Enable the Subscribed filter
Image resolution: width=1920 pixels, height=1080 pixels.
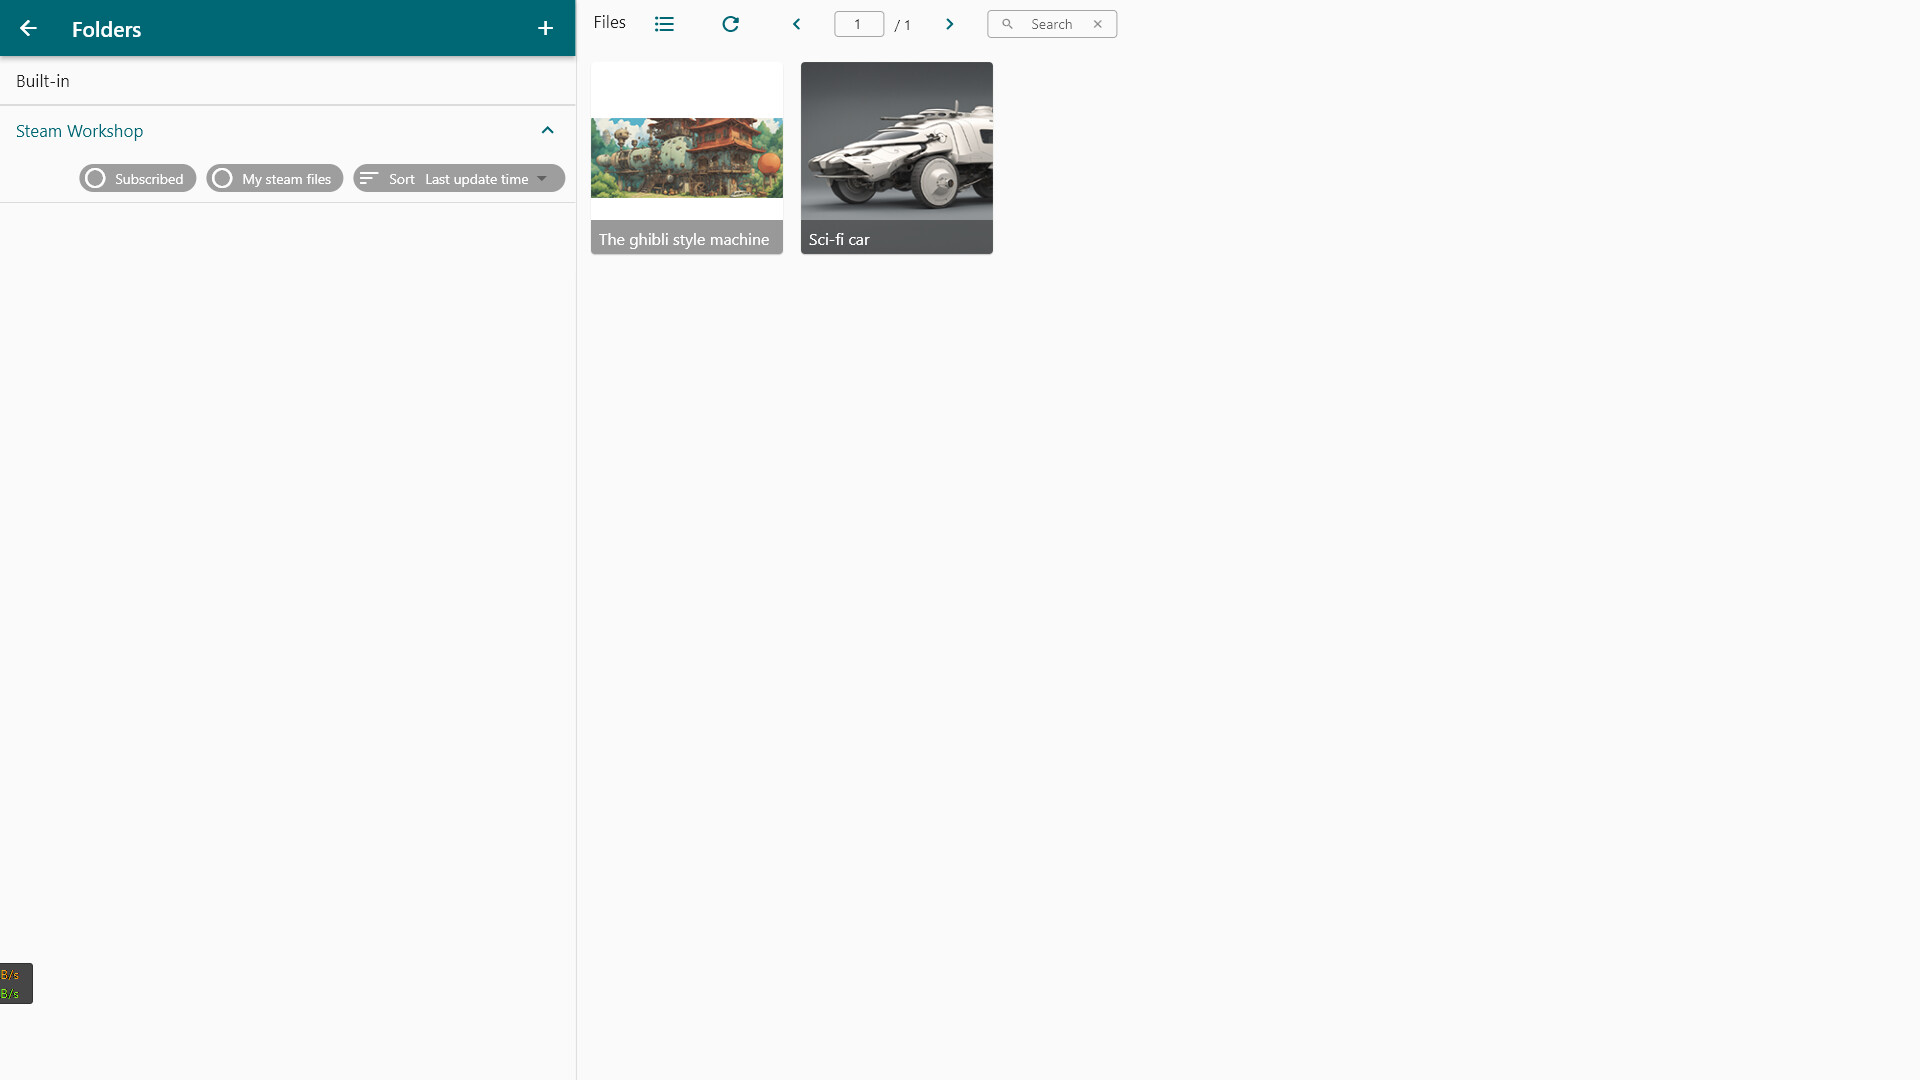point(137,178)
